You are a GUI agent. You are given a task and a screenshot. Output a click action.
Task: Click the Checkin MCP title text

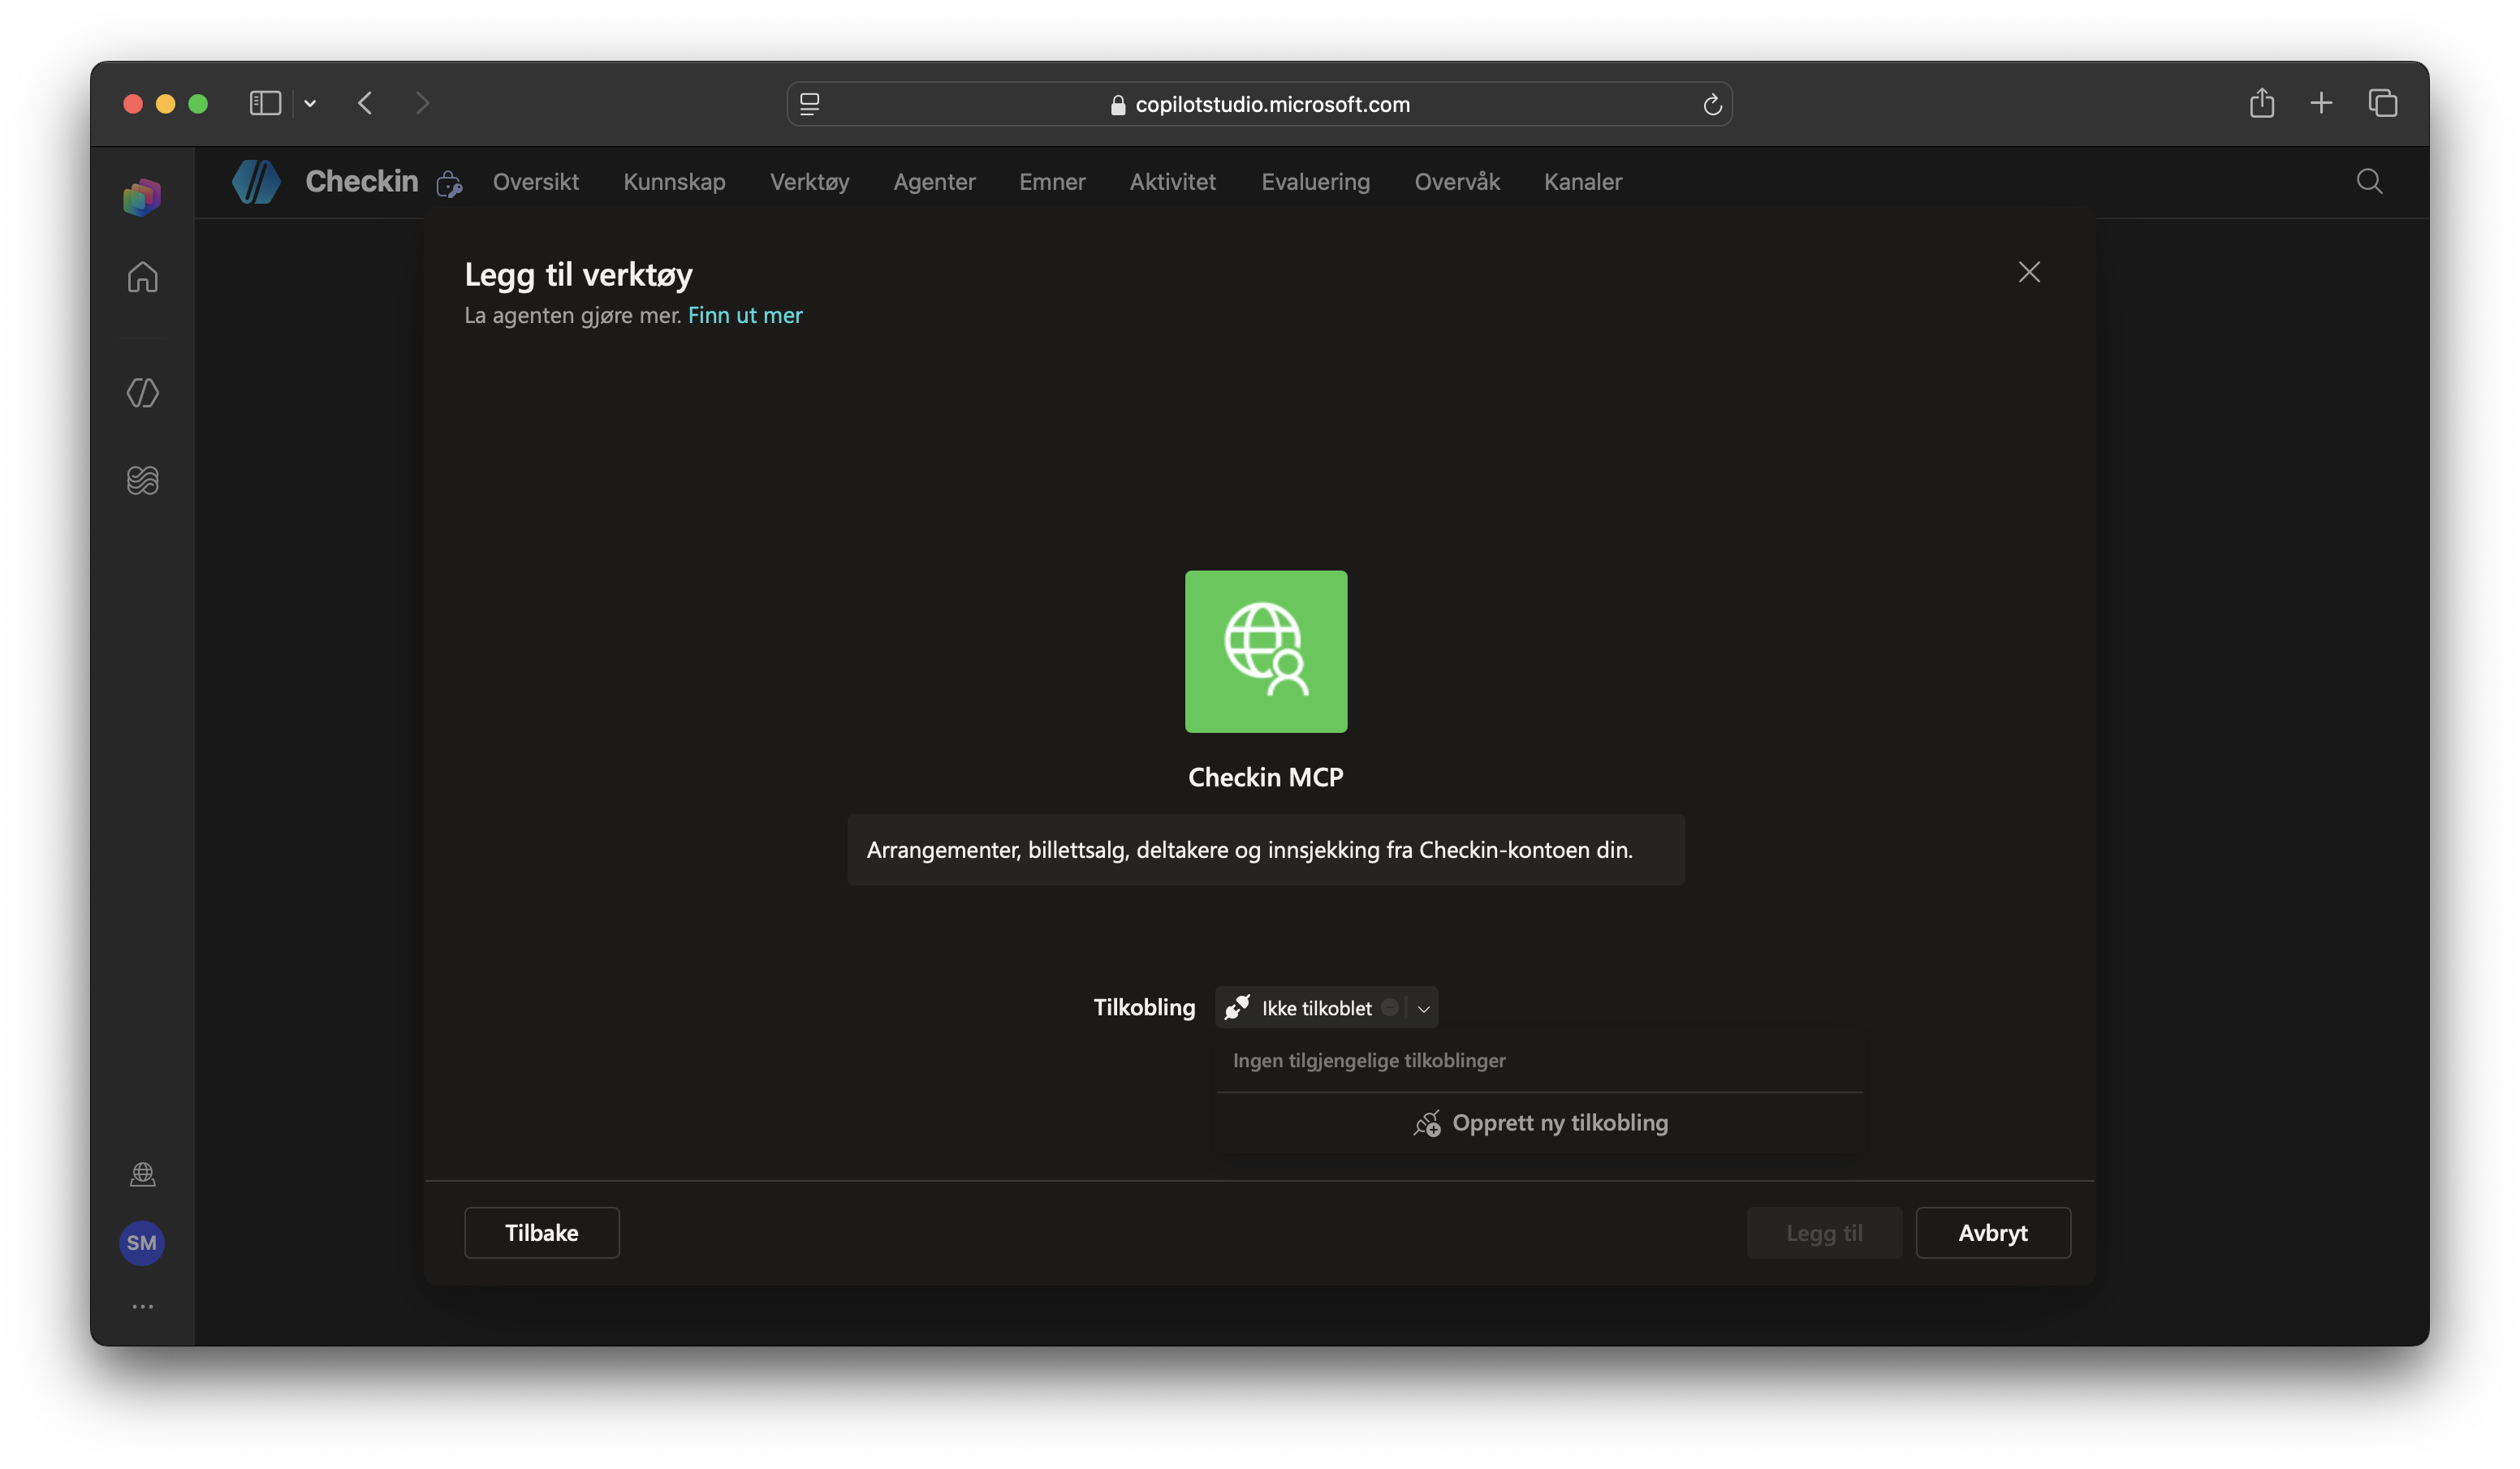point(1266,777)
